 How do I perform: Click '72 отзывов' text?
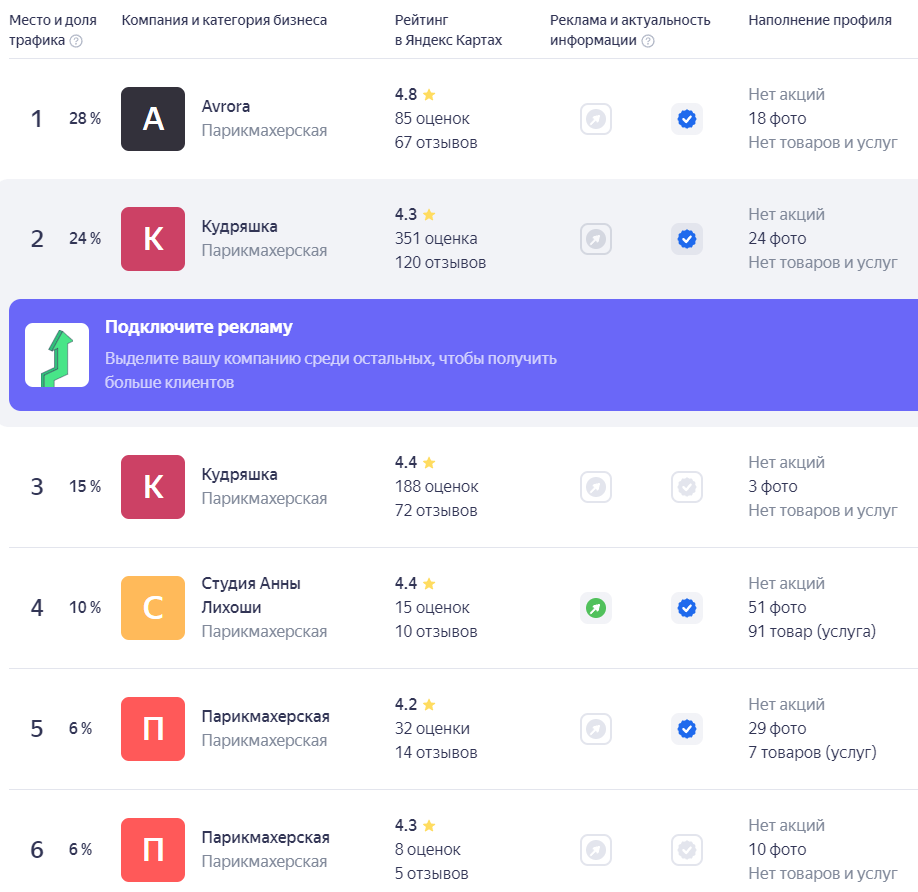(436, 511)
